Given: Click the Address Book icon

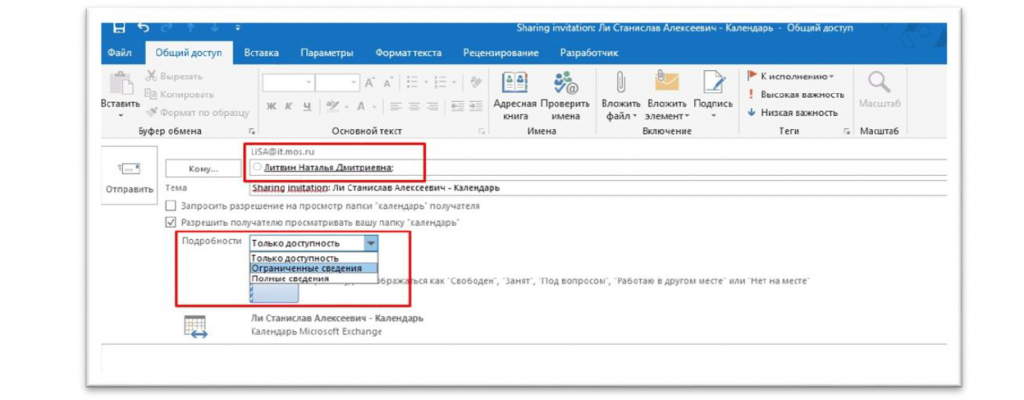Looking at the screenshot, I should pyautogui.click(x=516, y=85).
